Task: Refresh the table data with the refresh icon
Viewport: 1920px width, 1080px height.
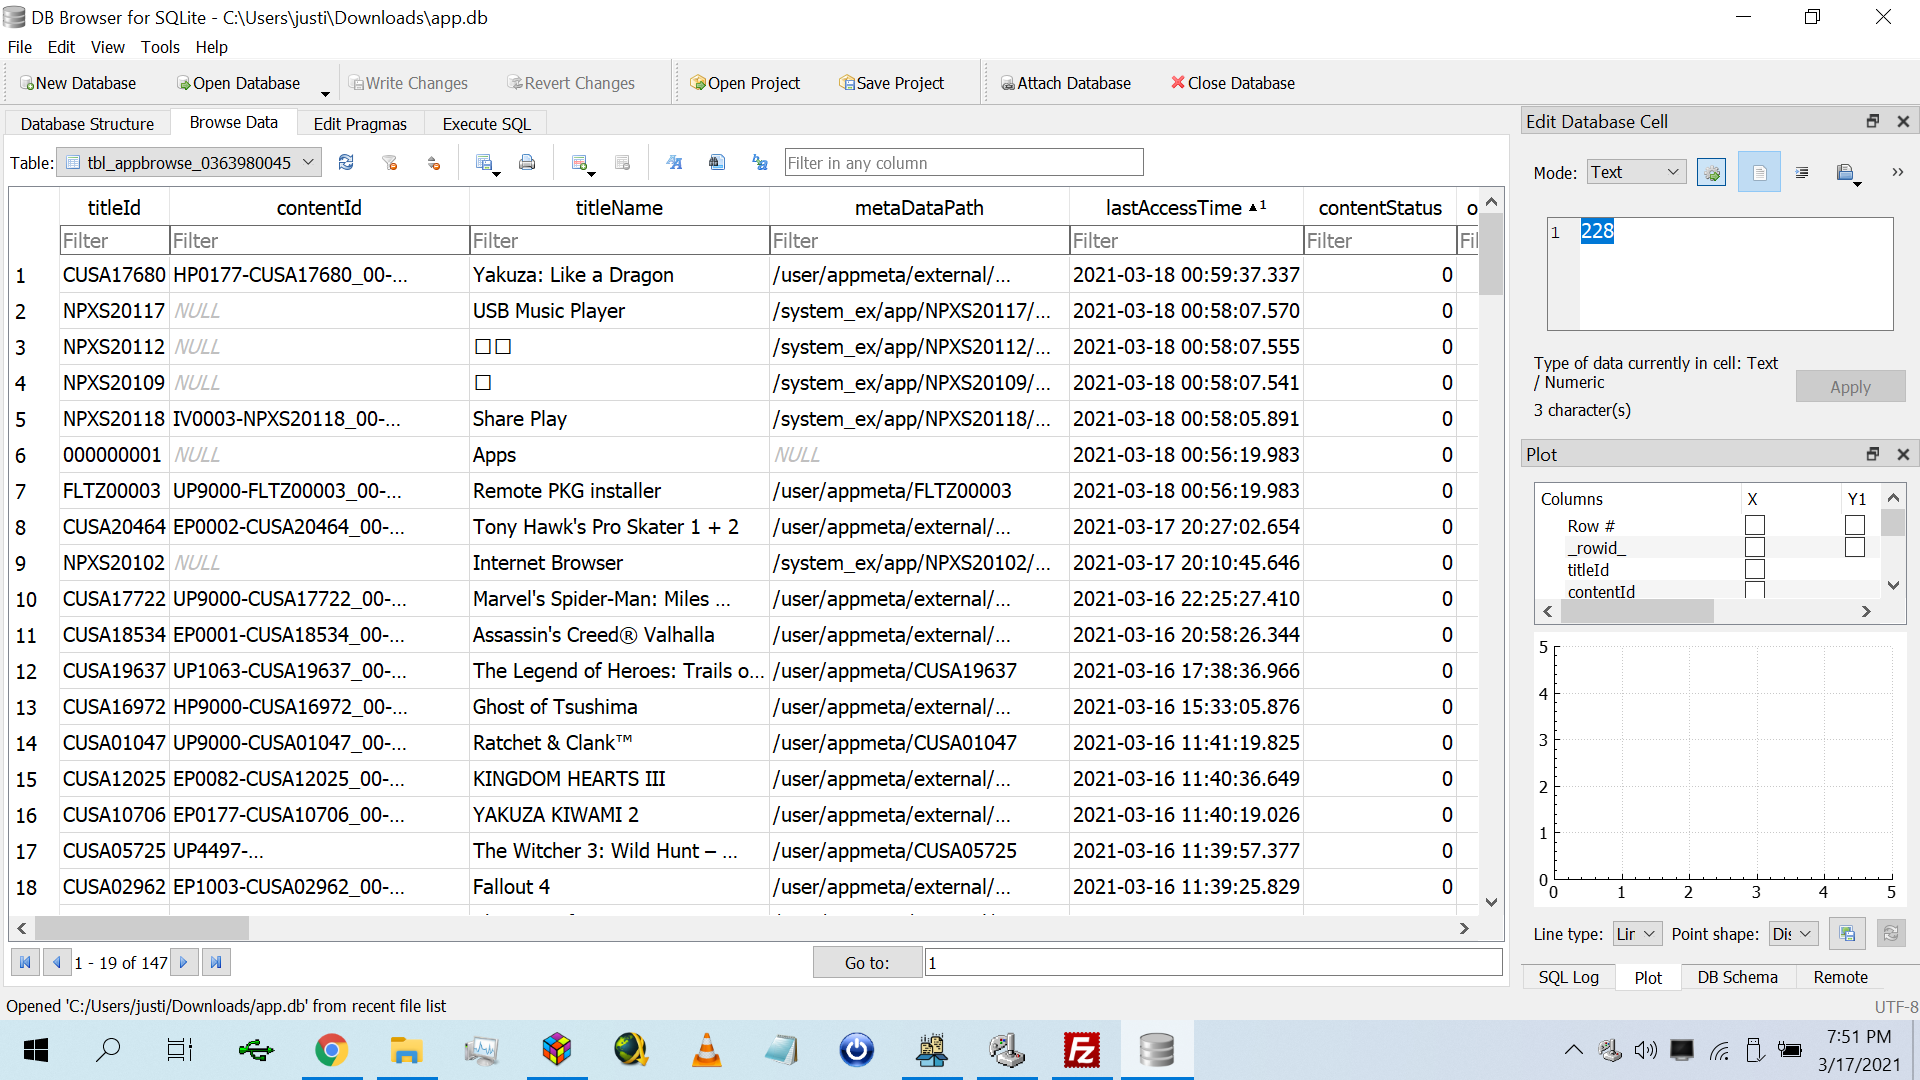Action: pyautogui.click(x=346, y=162)
